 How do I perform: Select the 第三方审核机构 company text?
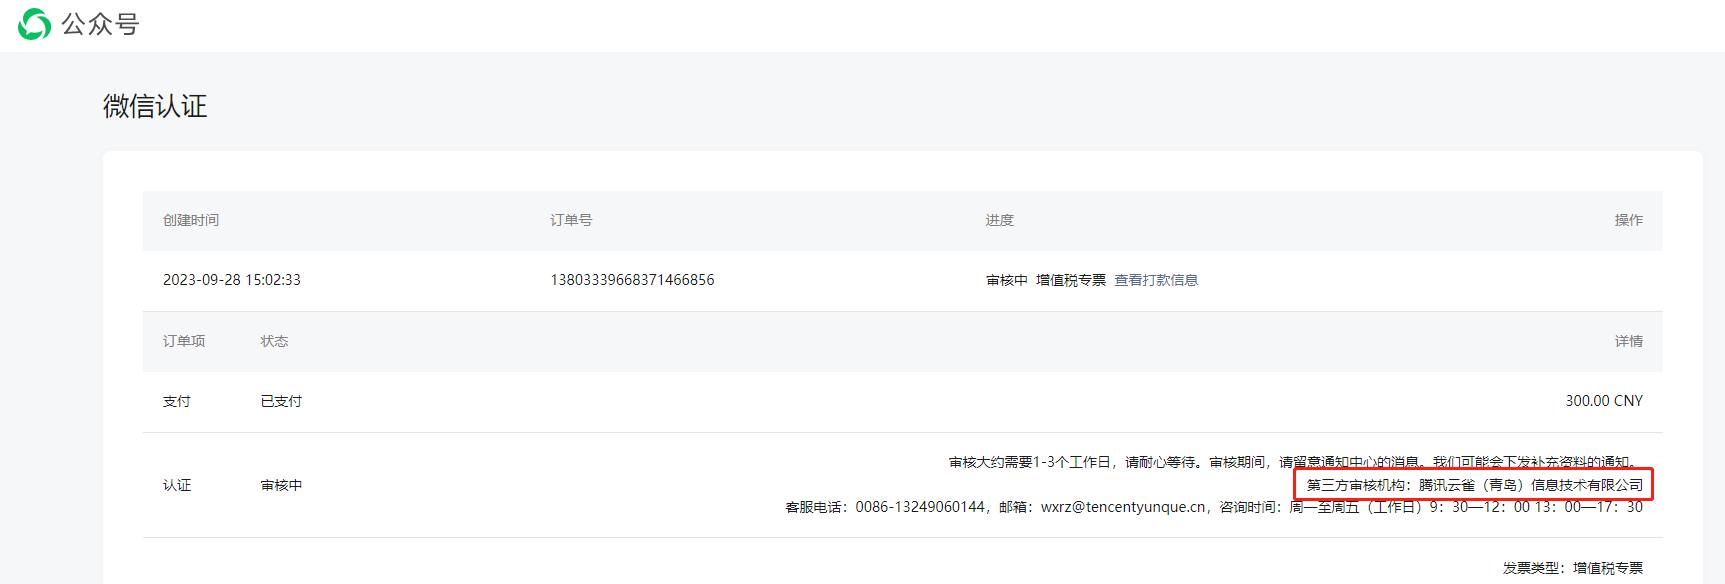[x=1475, y=485]
